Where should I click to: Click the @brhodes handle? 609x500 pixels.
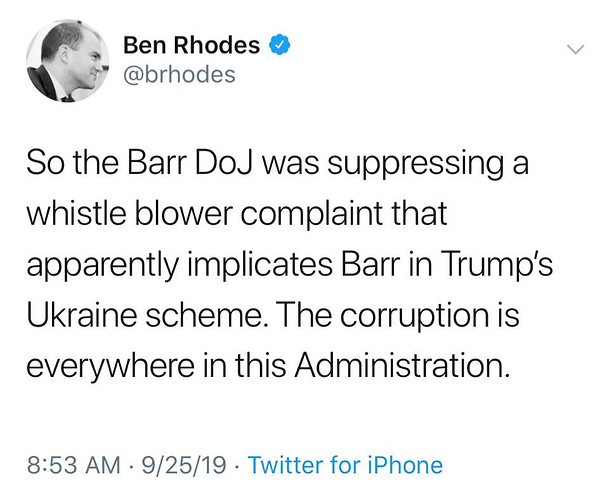pyautogui.click(x=178, y=74)
